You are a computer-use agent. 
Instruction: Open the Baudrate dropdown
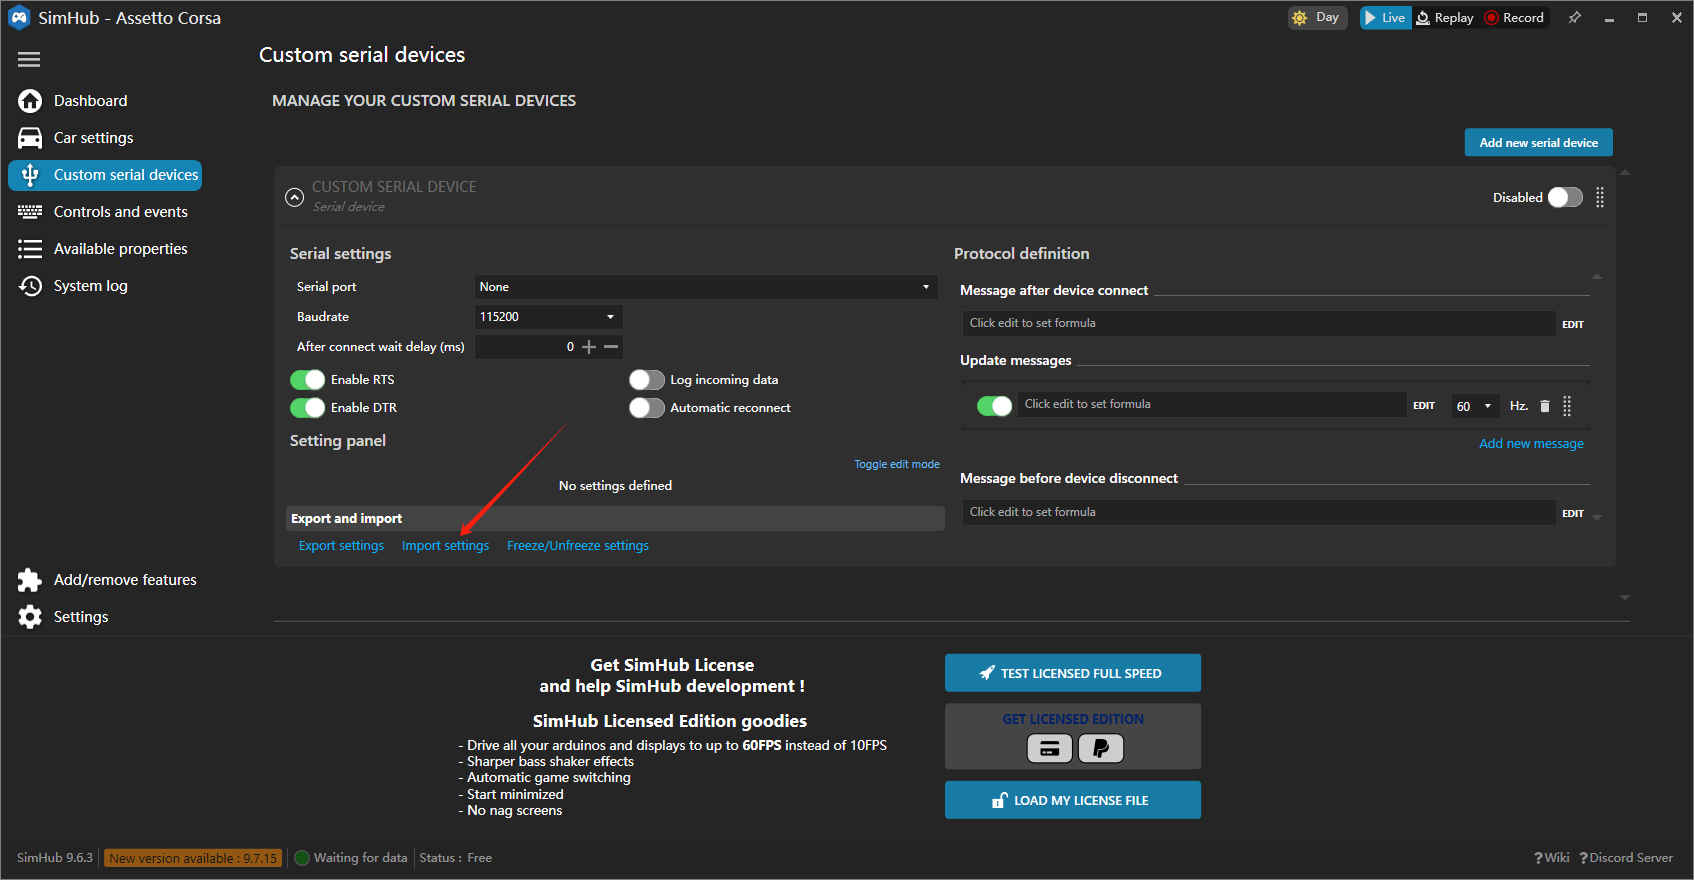[549, 317]
